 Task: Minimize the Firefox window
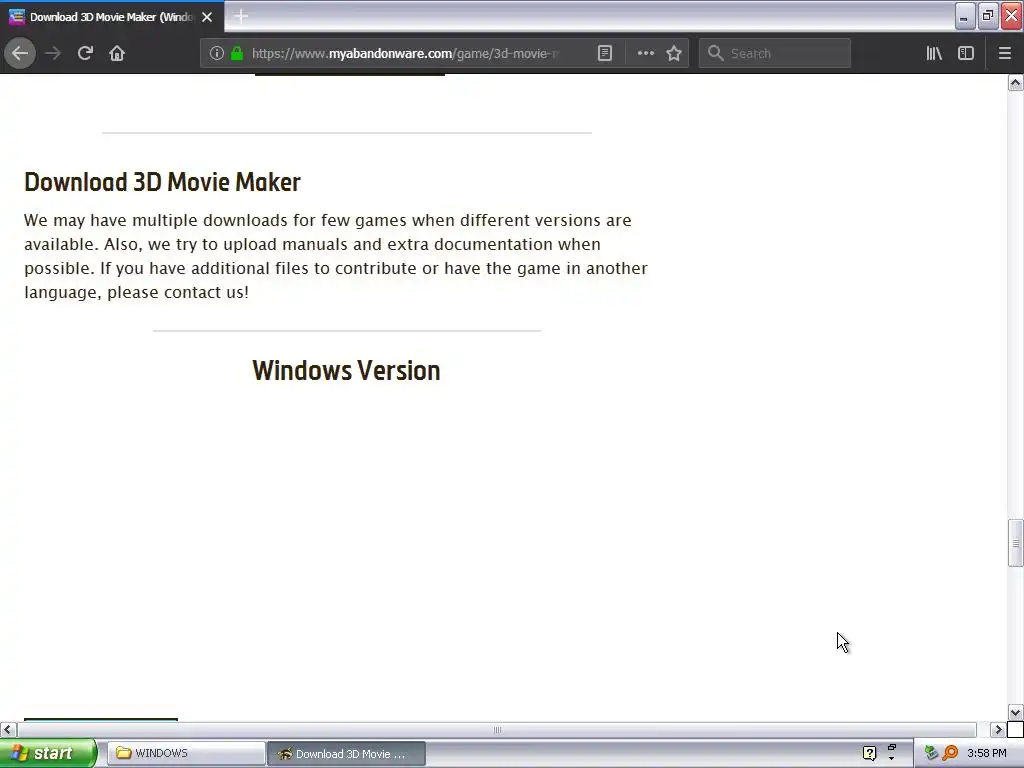pos(965,16)
